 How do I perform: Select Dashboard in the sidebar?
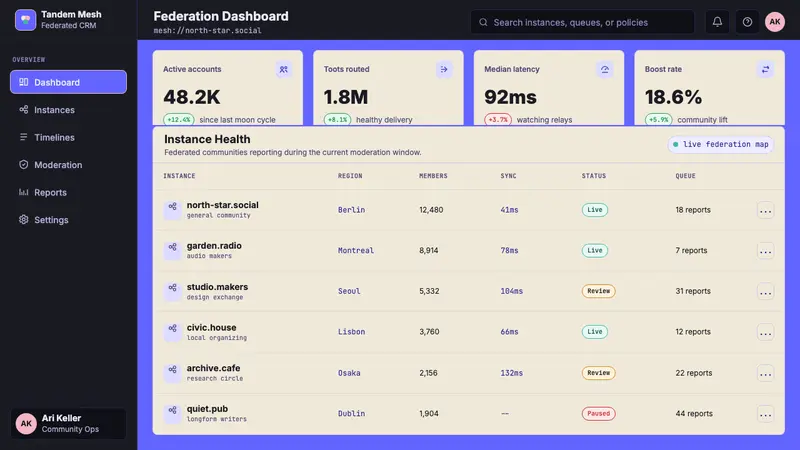[68, 82]
